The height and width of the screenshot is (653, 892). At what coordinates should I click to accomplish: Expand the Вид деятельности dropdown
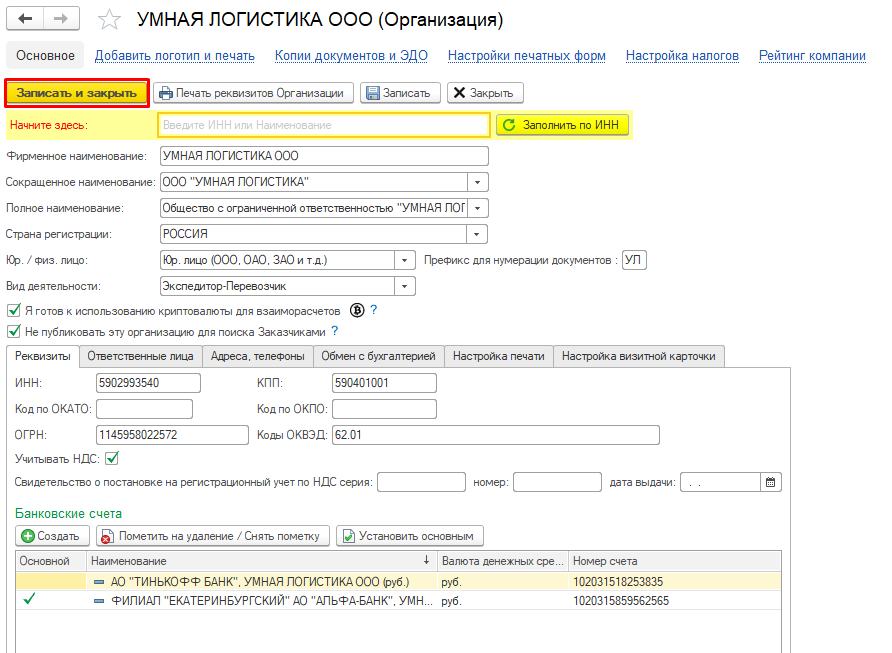404,286
